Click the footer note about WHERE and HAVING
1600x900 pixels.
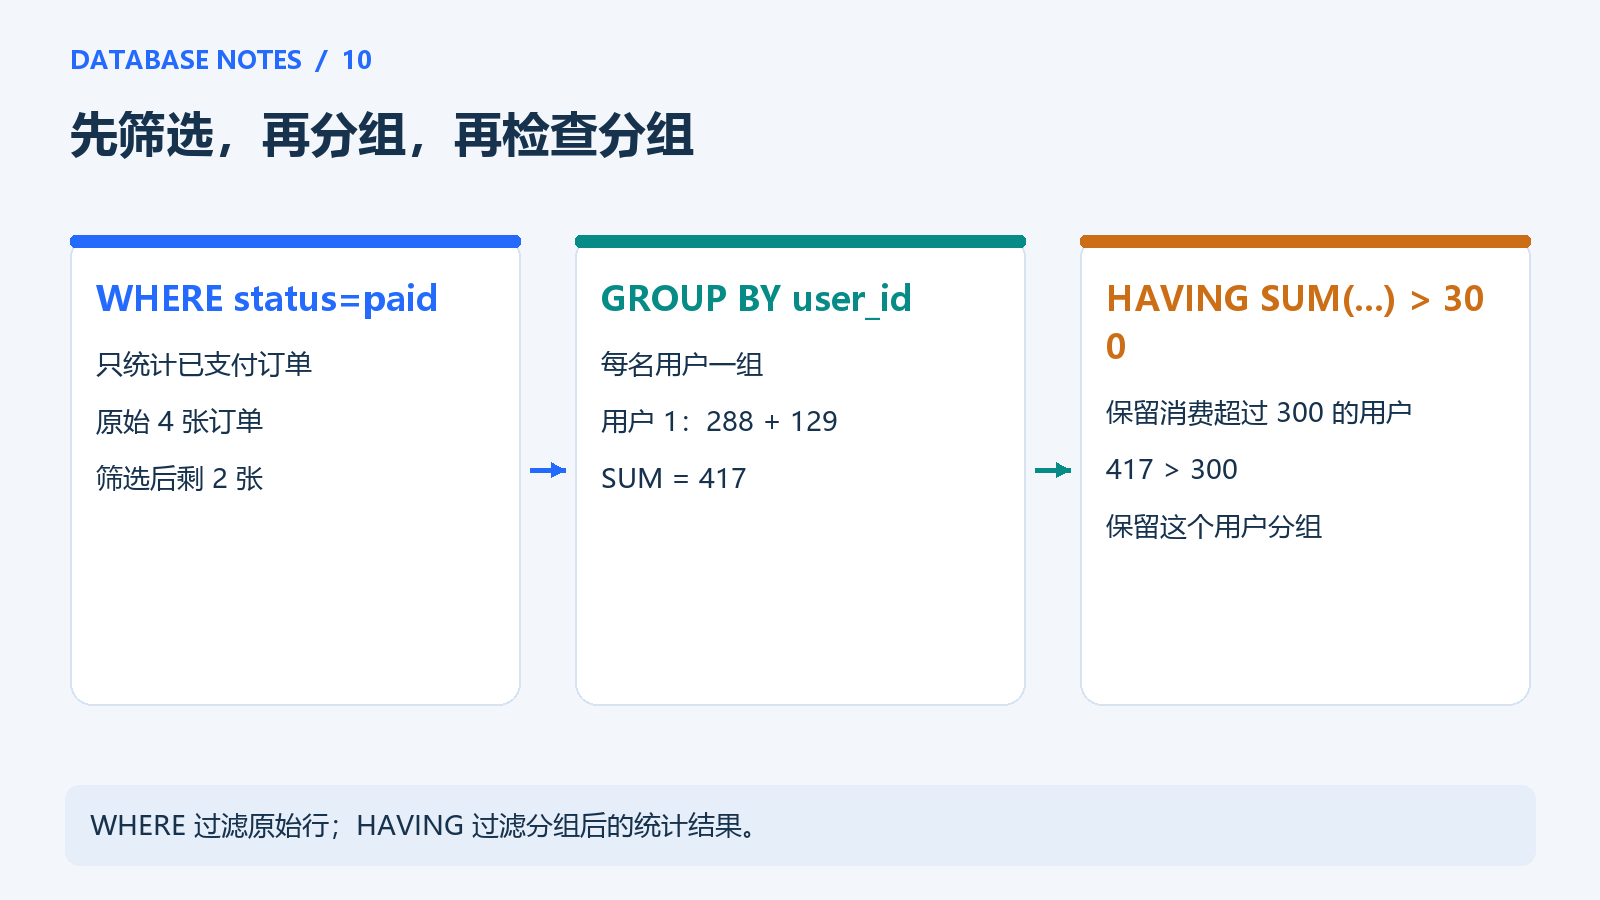(800, 825)
